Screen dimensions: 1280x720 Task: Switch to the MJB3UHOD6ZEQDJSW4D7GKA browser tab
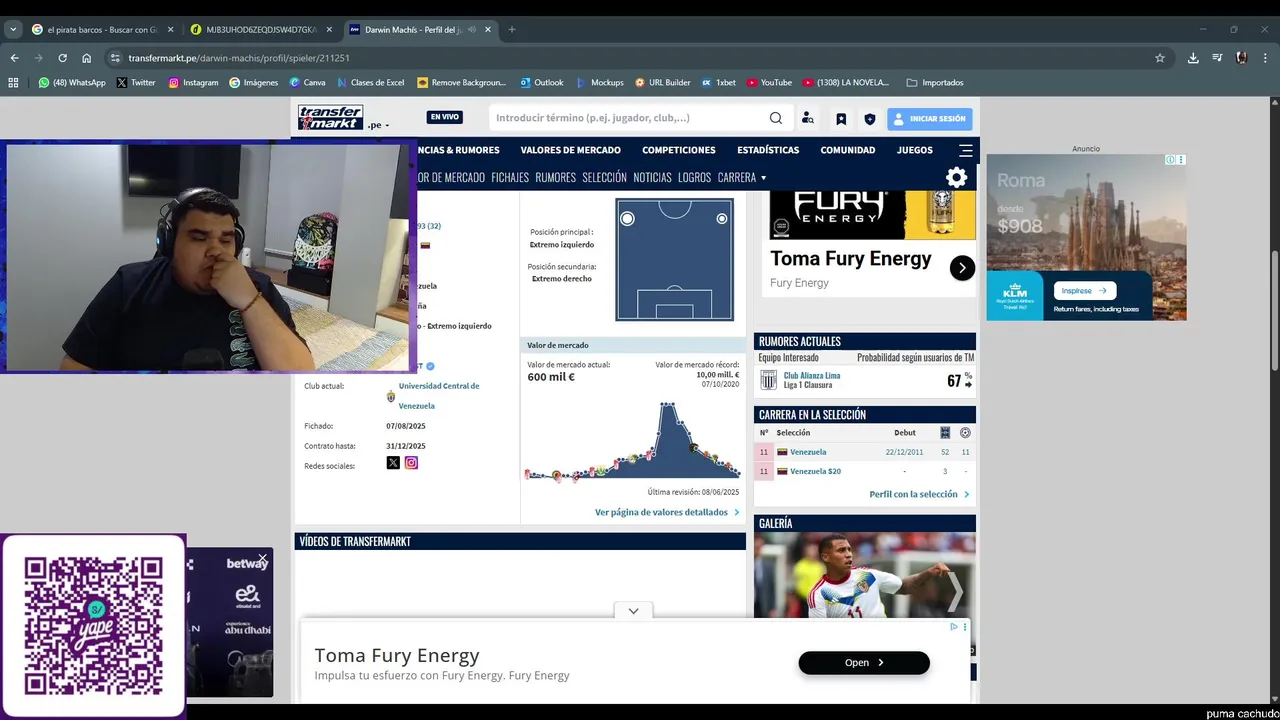pos(260,30)
